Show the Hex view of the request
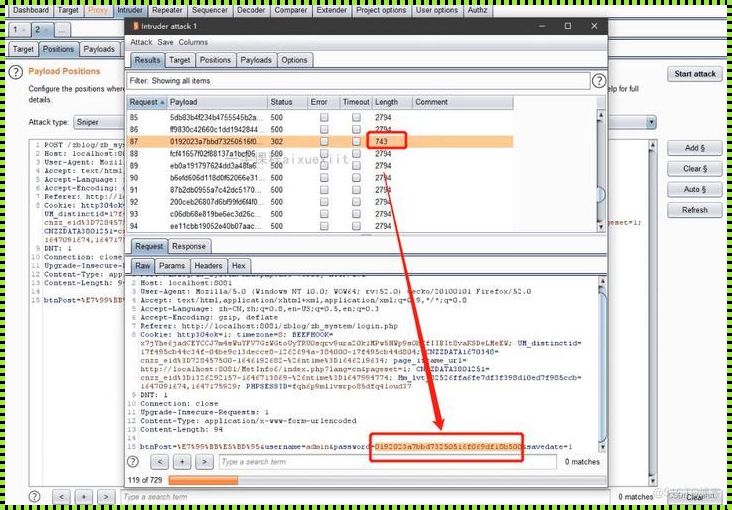 click(239, 266)
